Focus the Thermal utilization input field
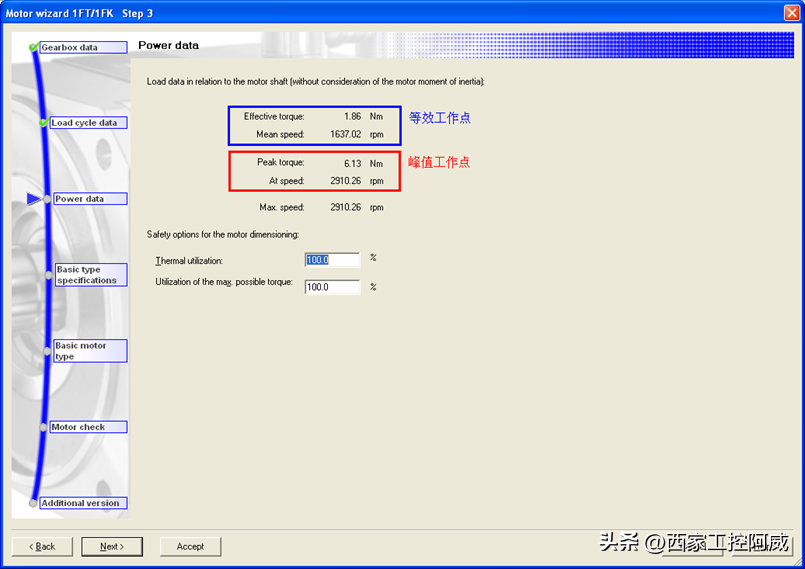The height and width of the screenshot is (569, 805). point(332,260)
